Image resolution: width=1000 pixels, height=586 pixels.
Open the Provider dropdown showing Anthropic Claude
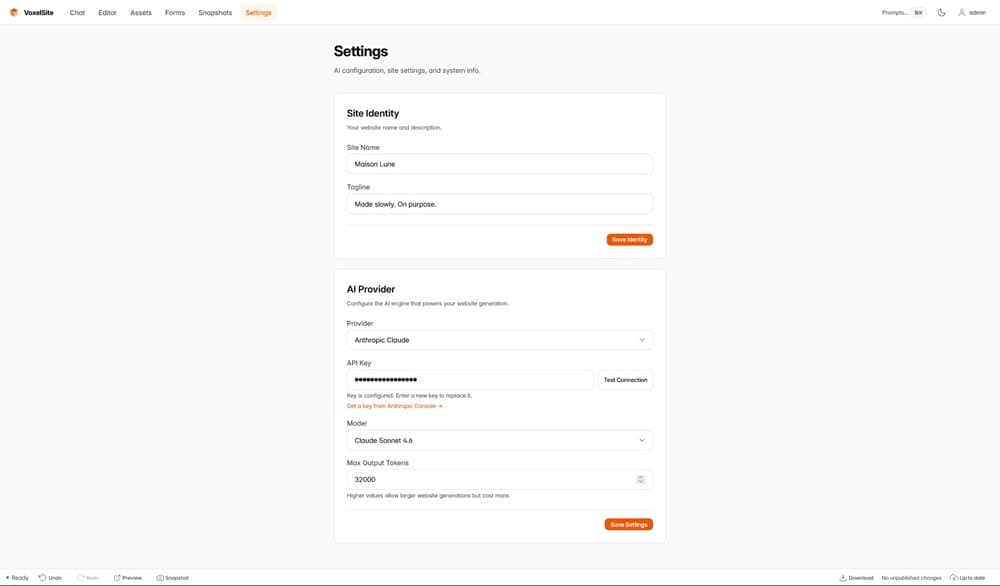(x=499, y=340)
